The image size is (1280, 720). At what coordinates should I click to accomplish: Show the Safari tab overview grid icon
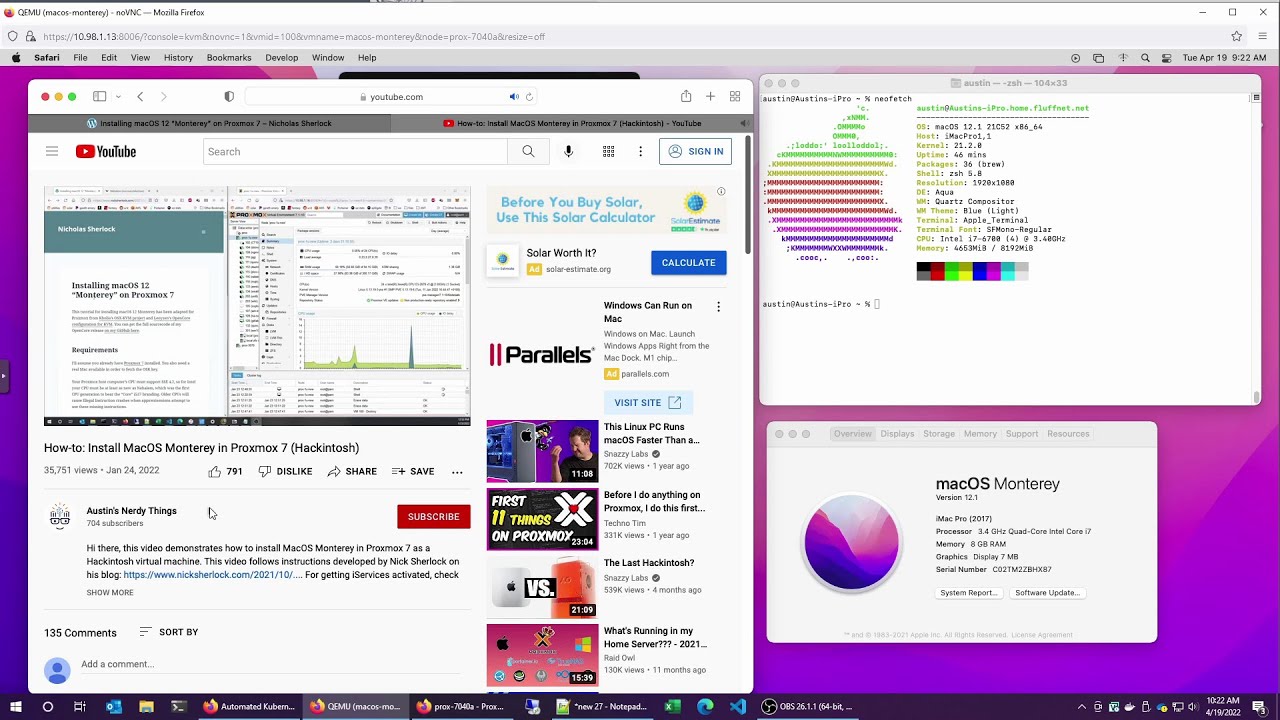click(x=735, y=97)
